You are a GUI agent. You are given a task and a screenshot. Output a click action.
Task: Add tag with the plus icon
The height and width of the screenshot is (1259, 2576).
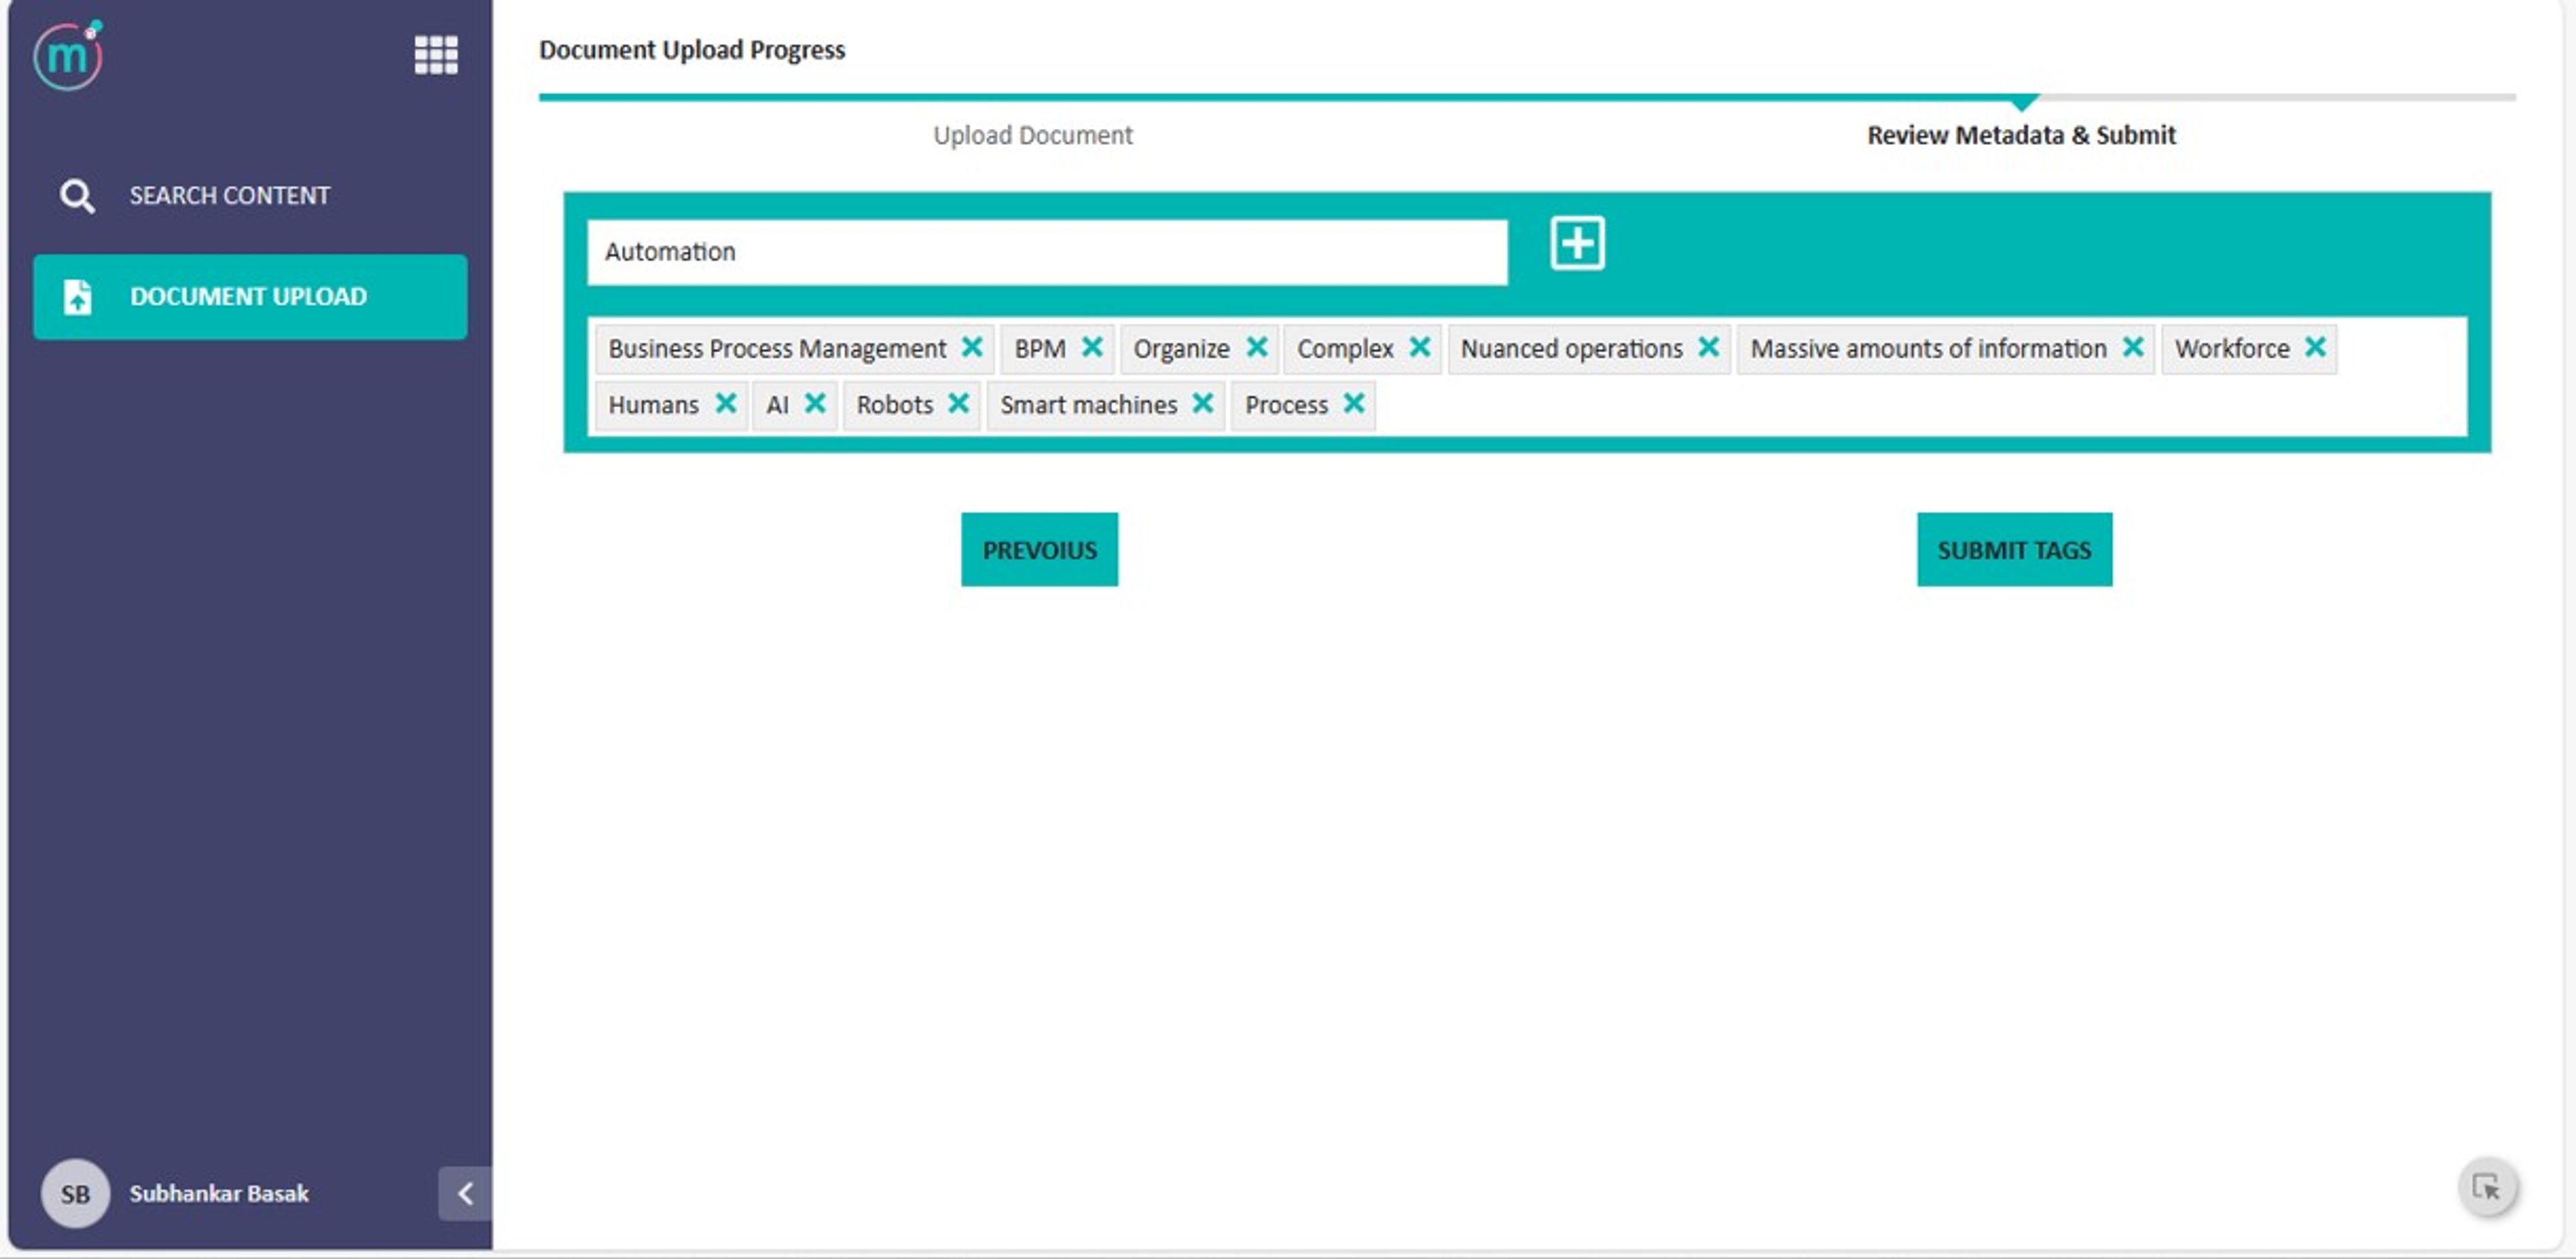point(1577,243)
